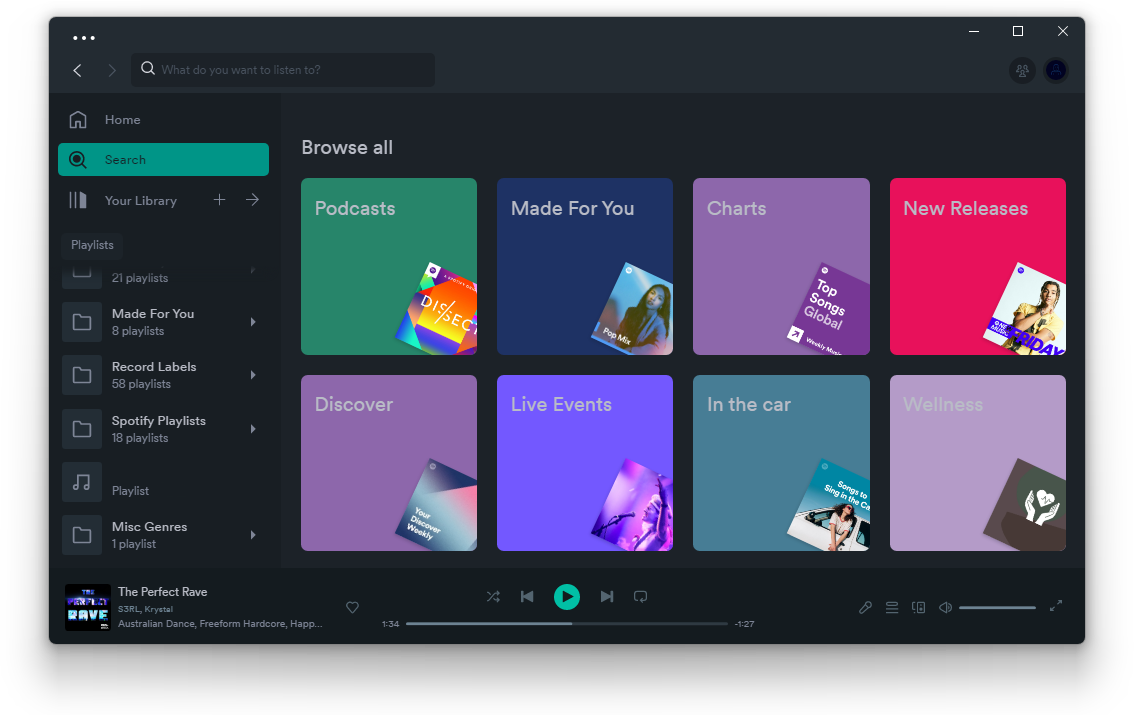Toggle shuffle playback
Viewport: 1134px width, 715px height.
(493, 596)
